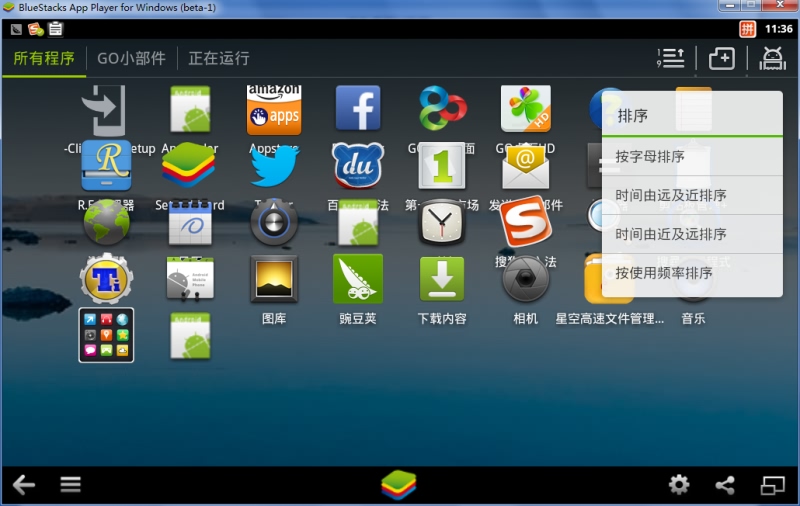
Task: Open the round dial compass app
Action: point(274,222)
